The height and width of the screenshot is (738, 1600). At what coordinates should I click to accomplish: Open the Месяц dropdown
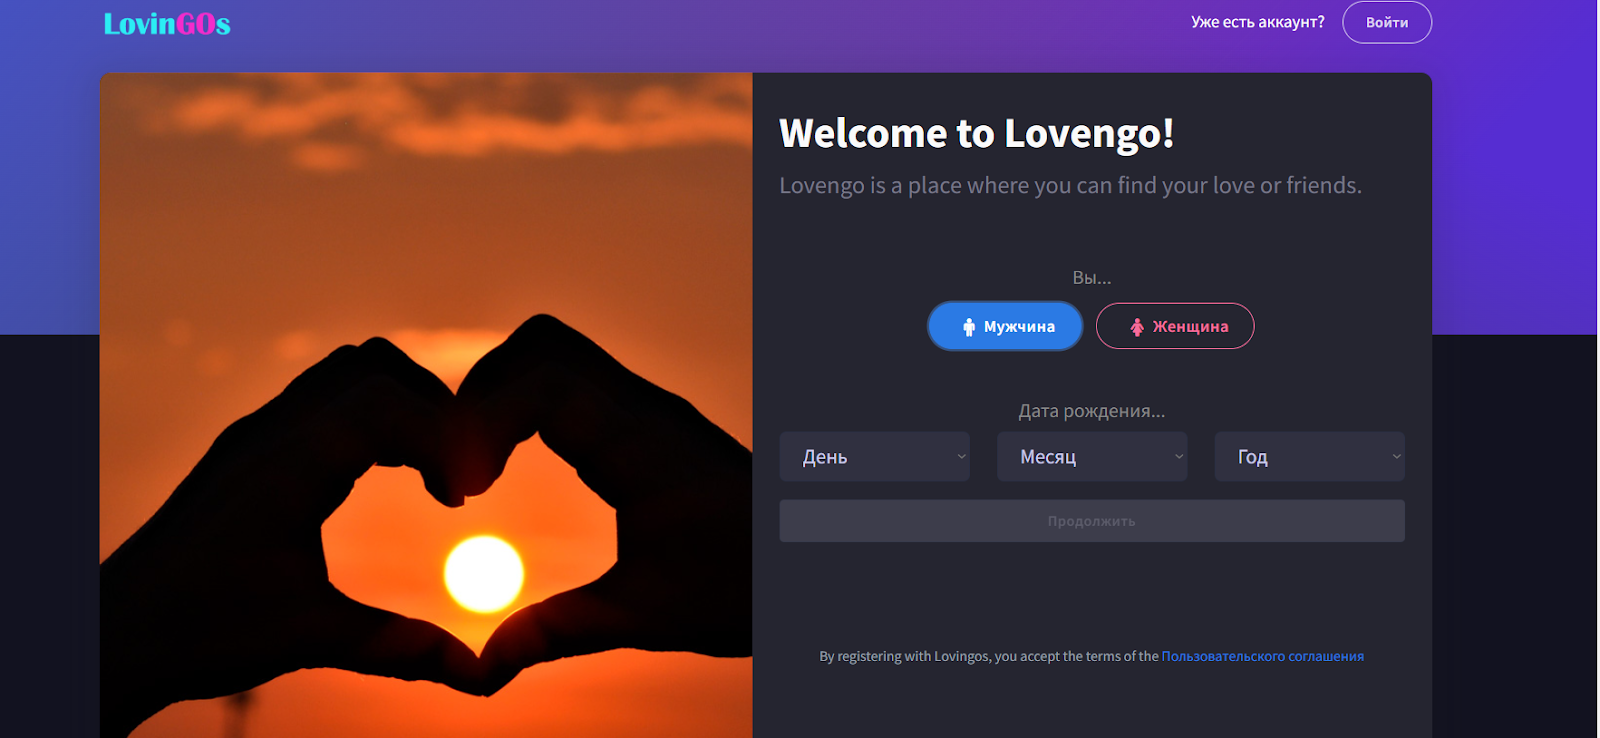click(x=1092, y=457)
